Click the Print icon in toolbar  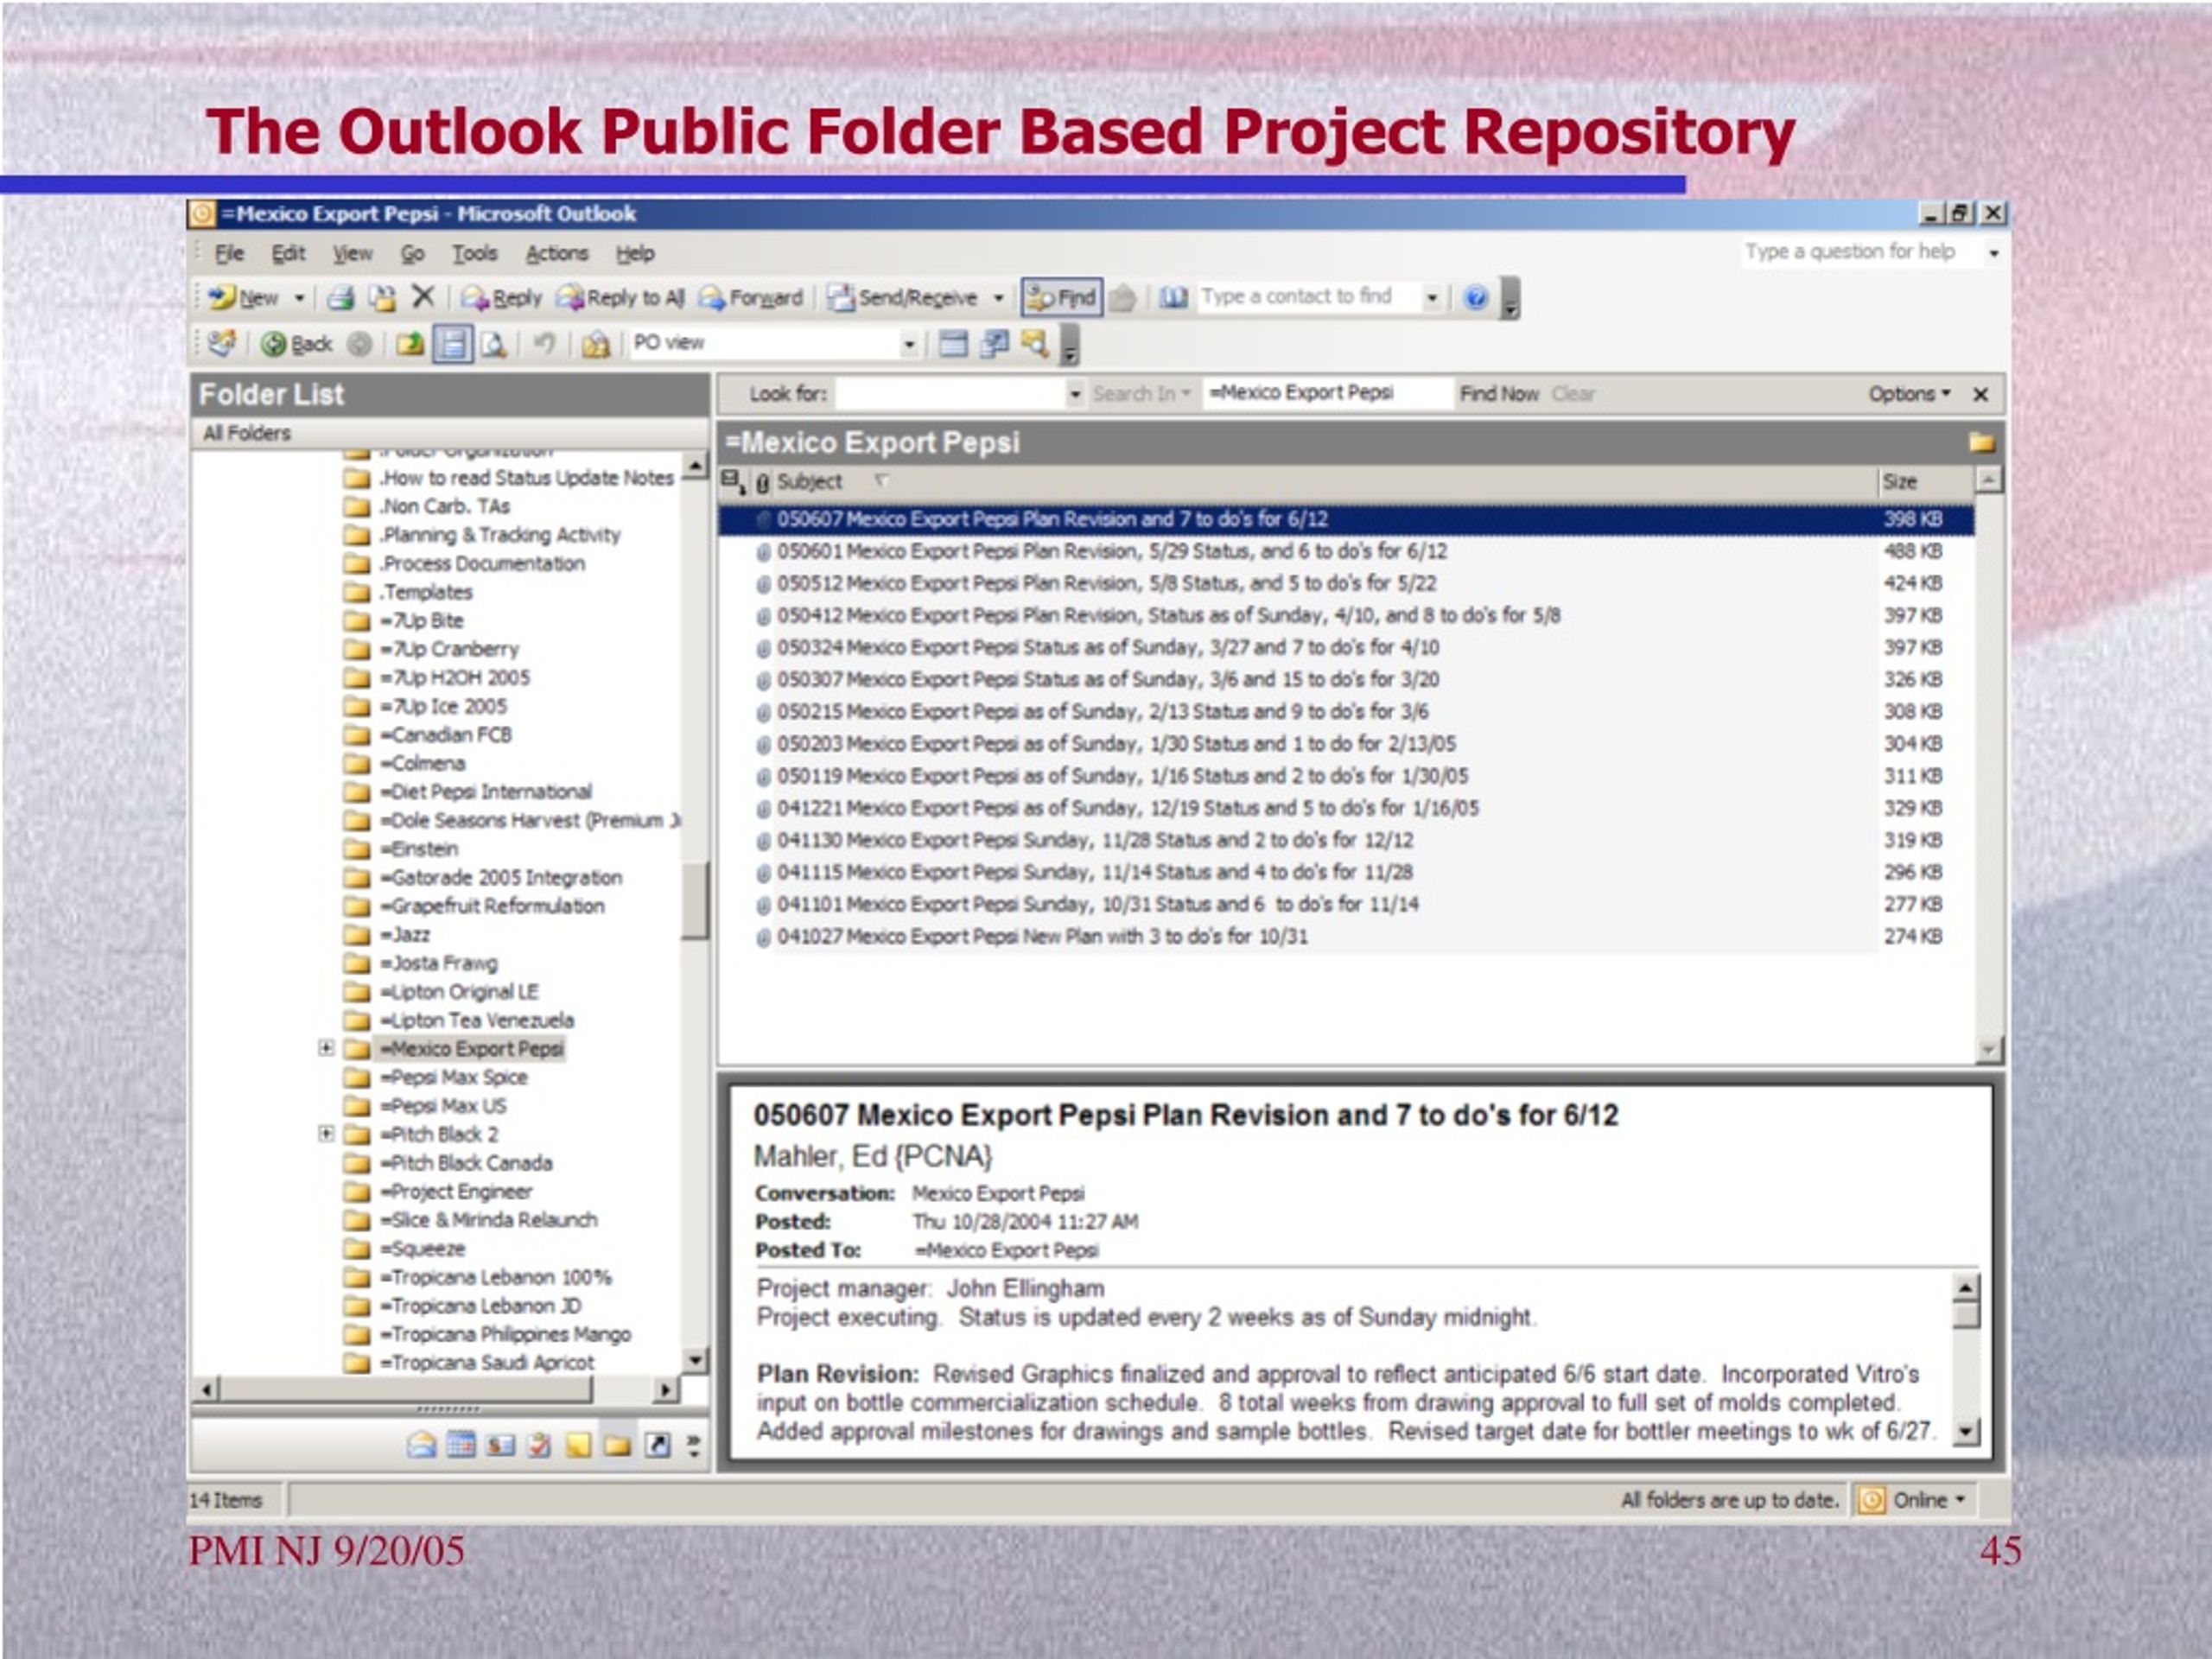342,297
